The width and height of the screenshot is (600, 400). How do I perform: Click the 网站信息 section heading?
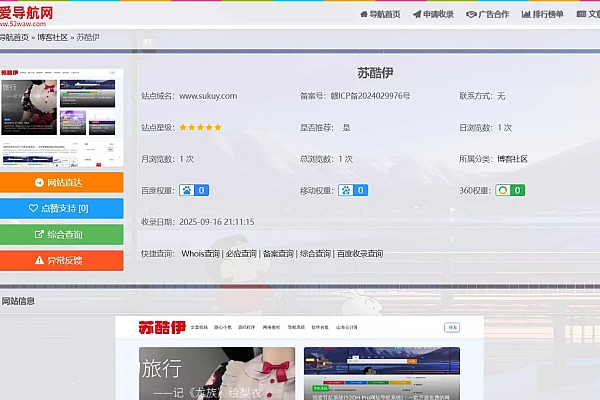pyautogui.click(x=18, y=301)
